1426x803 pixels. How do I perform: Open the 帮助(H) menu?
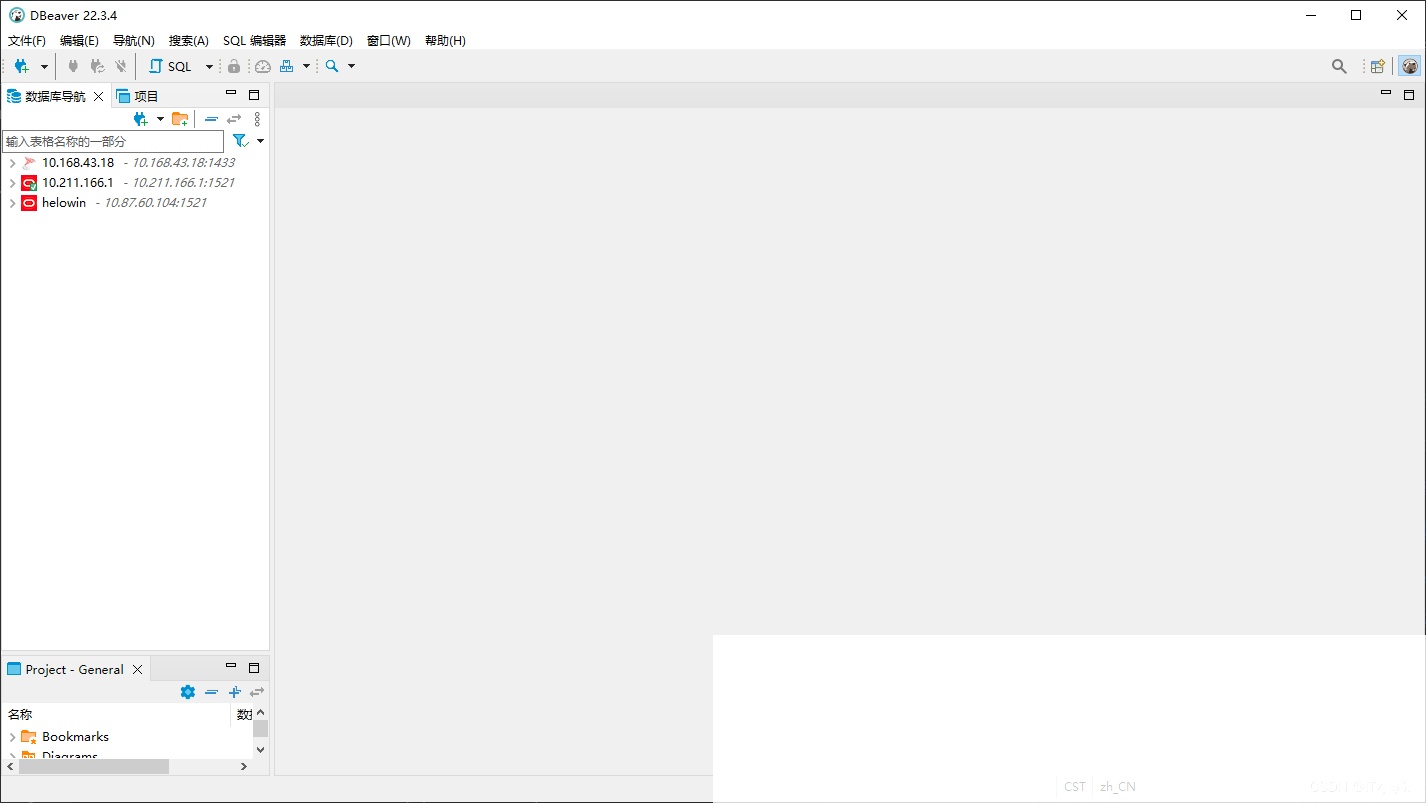click(445, 41)
